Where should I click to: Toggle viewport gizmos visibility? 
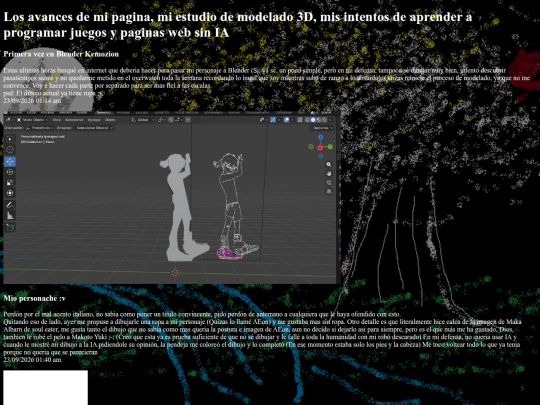tap(273, 120)
